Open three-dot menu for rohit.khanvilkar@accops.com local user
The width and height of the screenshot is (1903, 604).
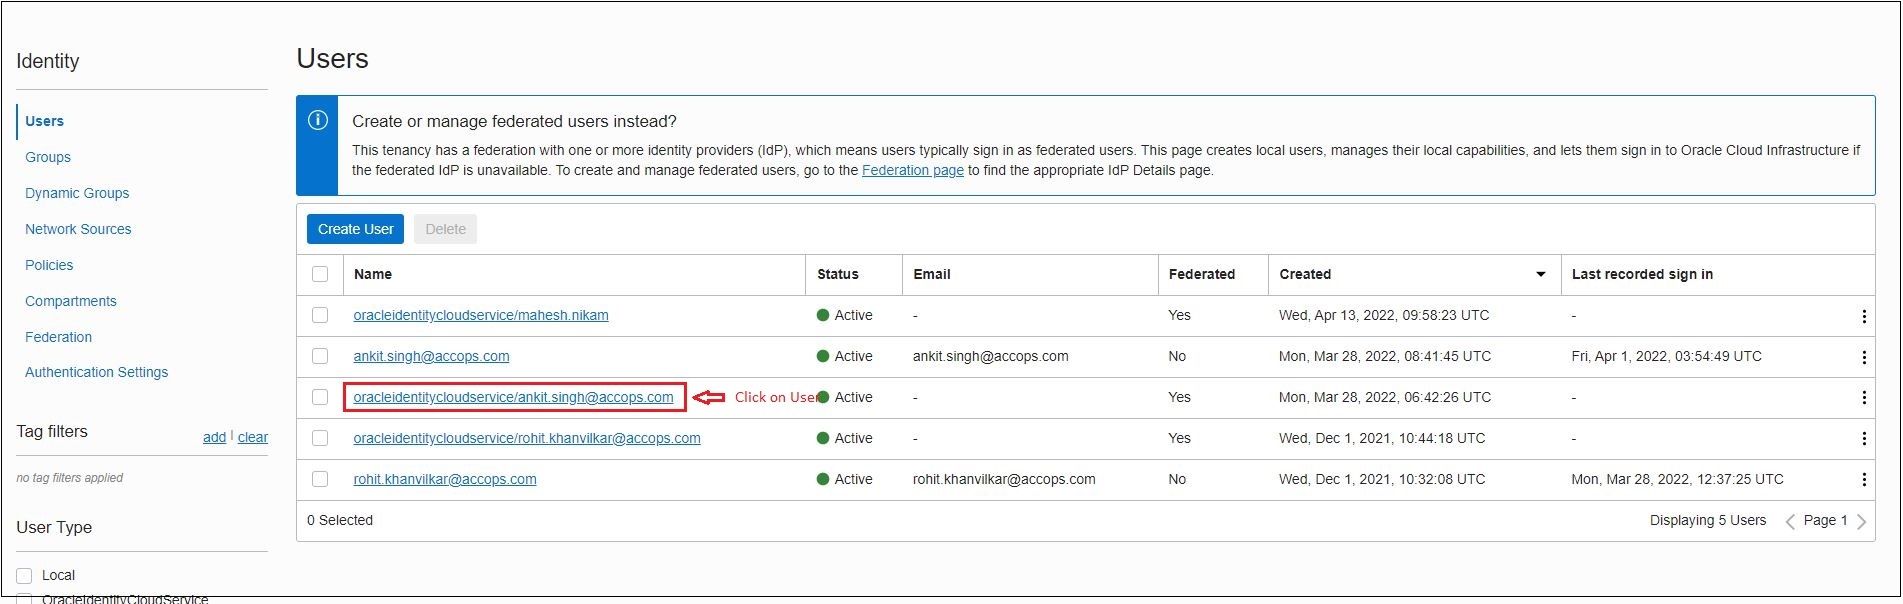tap(1863, 480)
